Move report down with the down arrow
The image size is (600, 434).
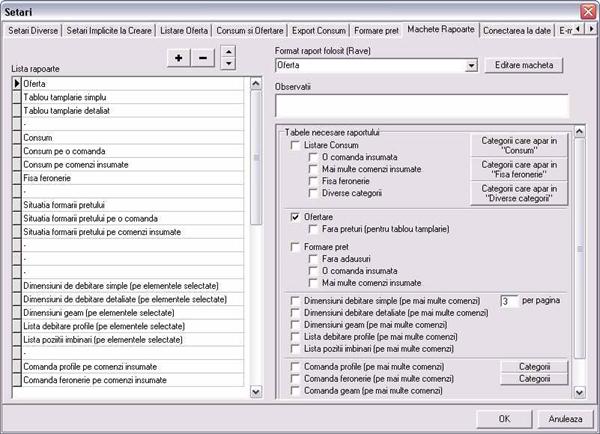[228, 64]
